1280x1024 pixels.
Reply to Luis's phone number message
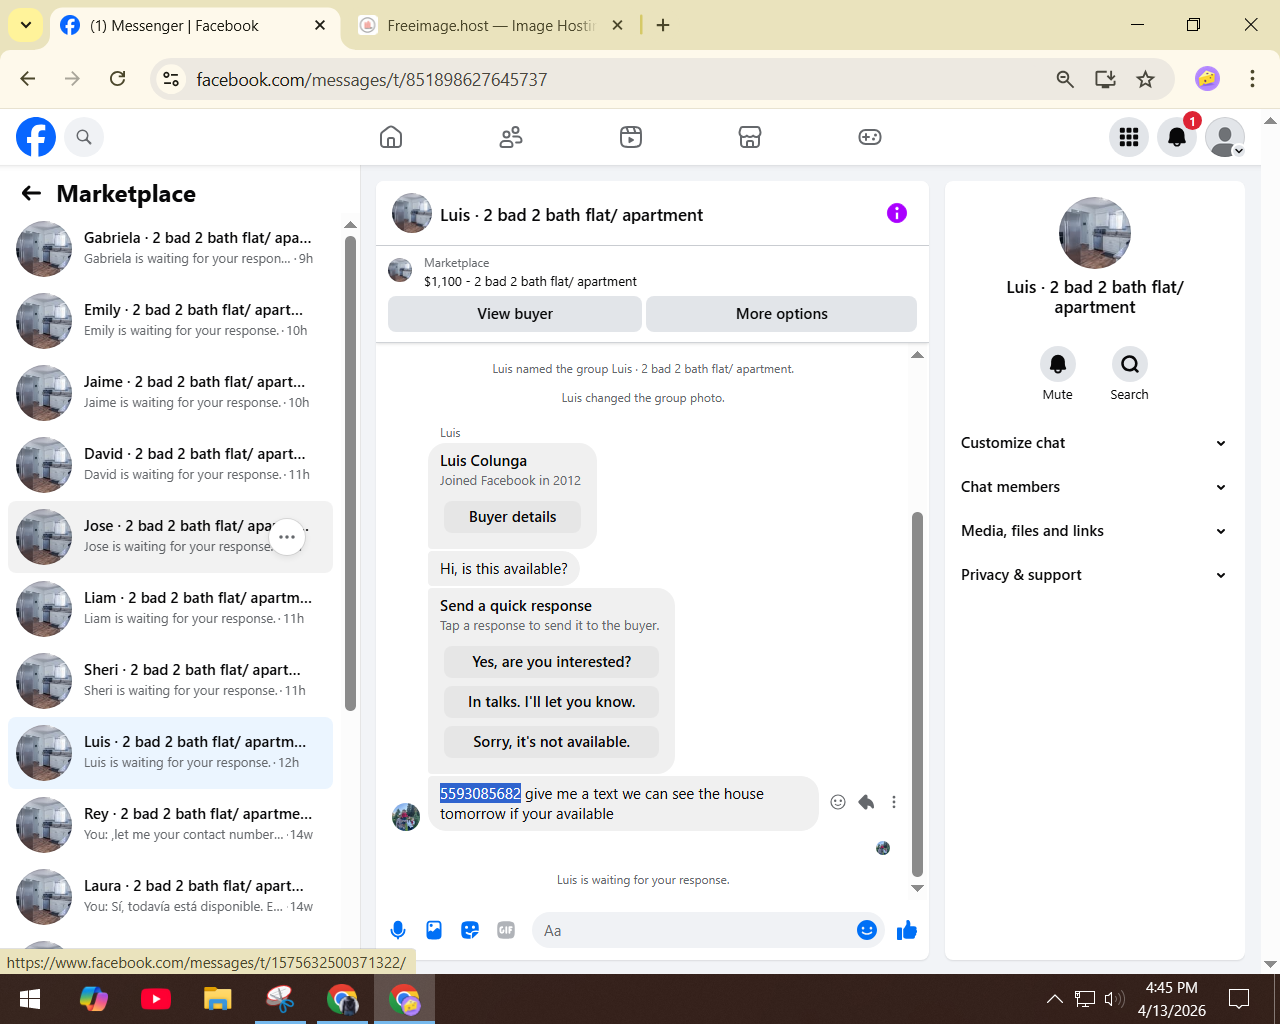[866, 802]
